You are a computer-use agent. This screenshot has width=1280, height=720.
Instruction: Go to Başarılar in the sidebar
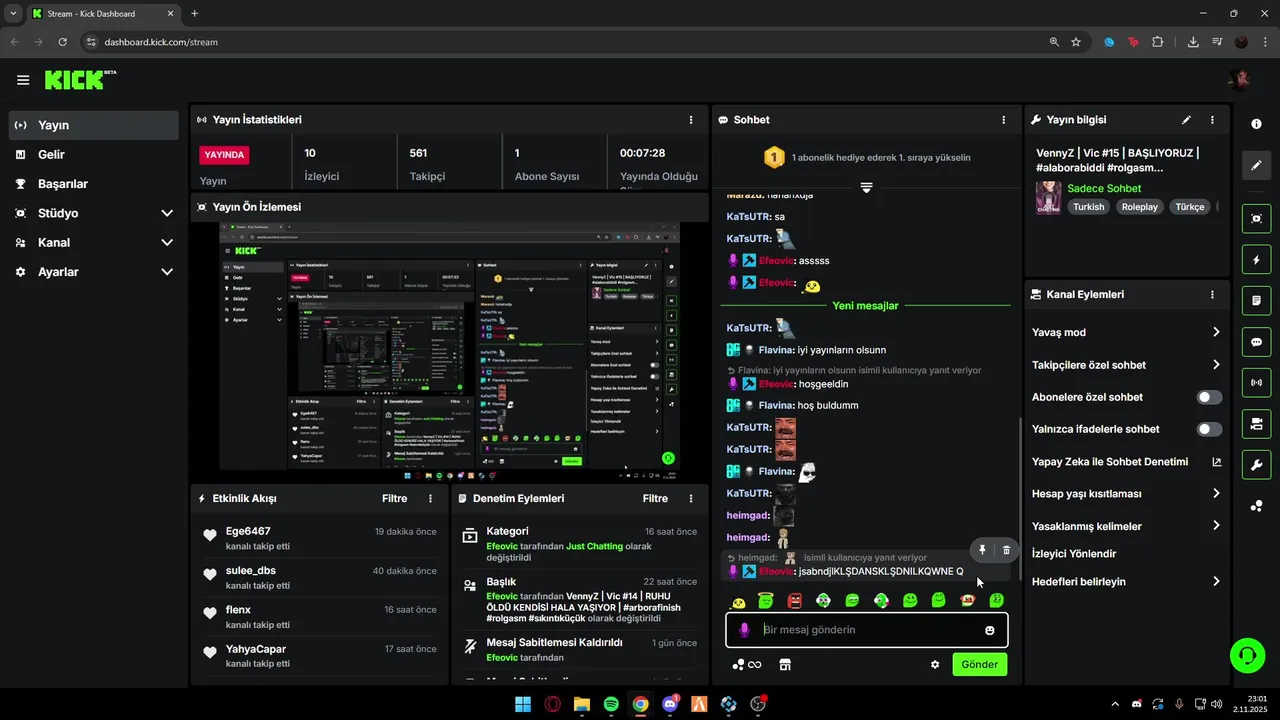pyautogui.click(x=93, y=184)
